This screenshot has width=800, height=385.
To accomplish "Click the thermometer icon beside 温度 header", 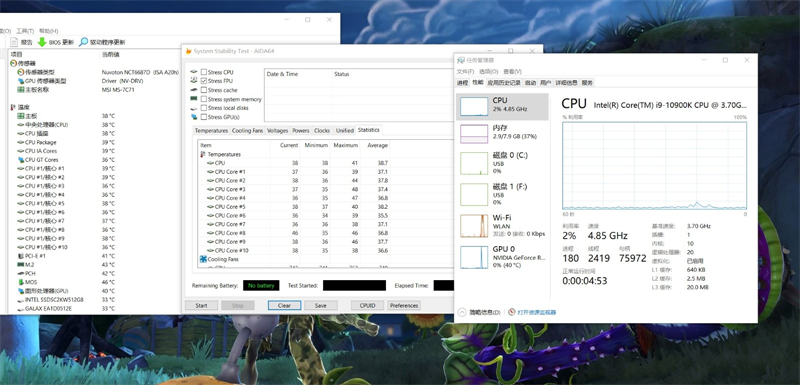I will [13, 108].
